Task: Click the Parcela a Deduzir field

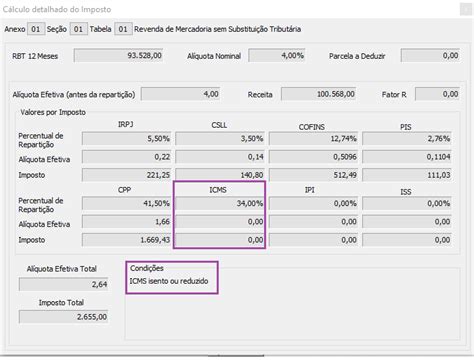Action: (430, 55)
